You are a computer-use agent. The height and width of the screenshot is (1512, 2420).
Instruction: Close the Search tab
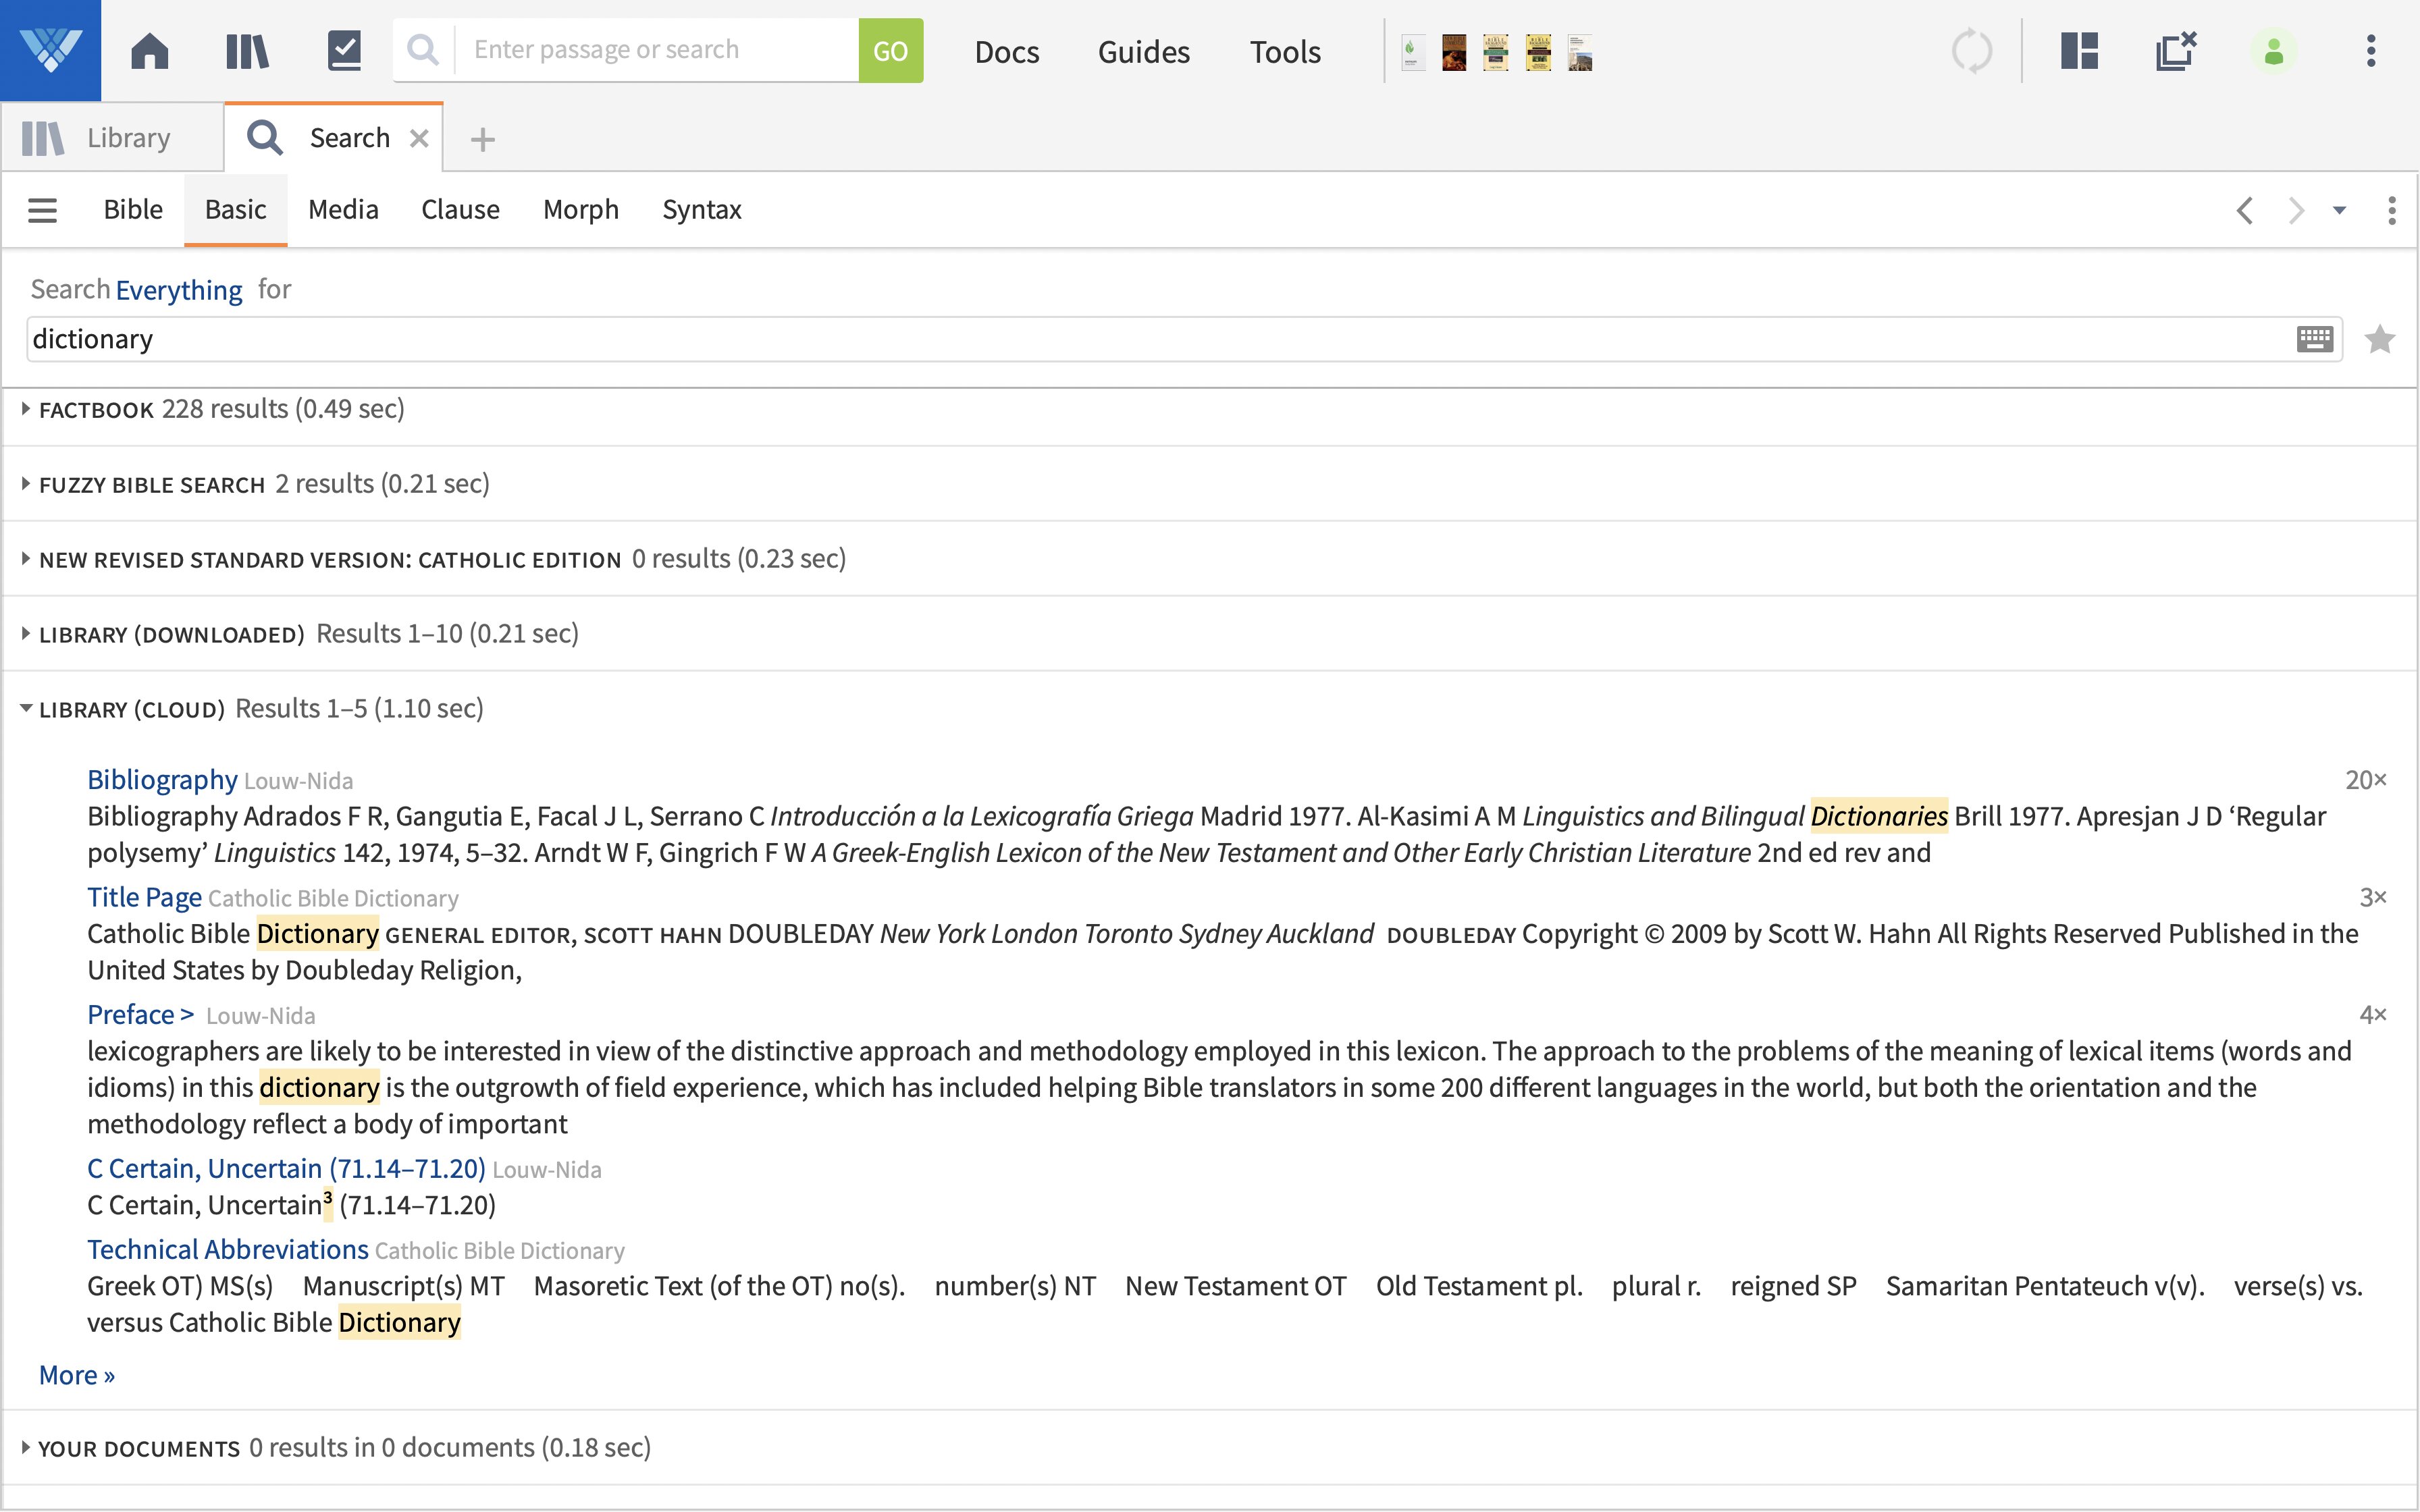[419, 138]
